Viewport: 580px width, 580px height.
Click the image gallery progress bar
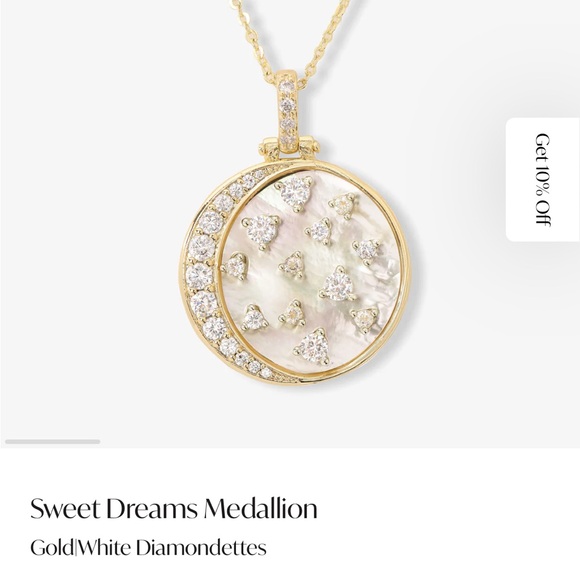(53, 442)
